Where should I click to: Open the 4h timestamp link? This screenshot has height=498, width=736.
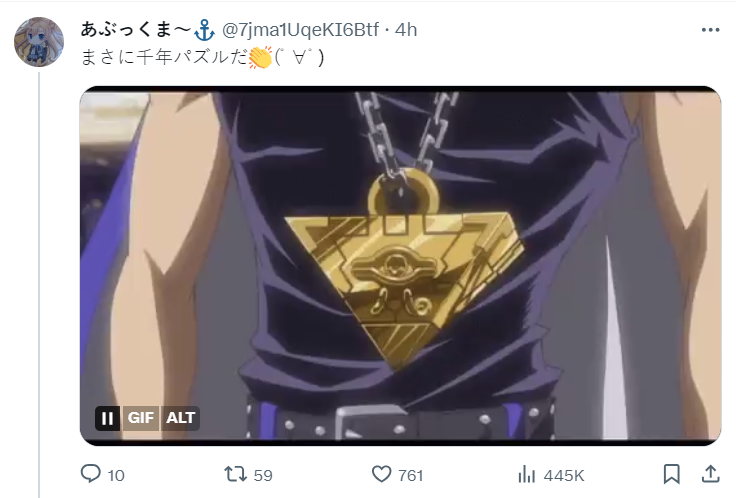pos(406,30)
